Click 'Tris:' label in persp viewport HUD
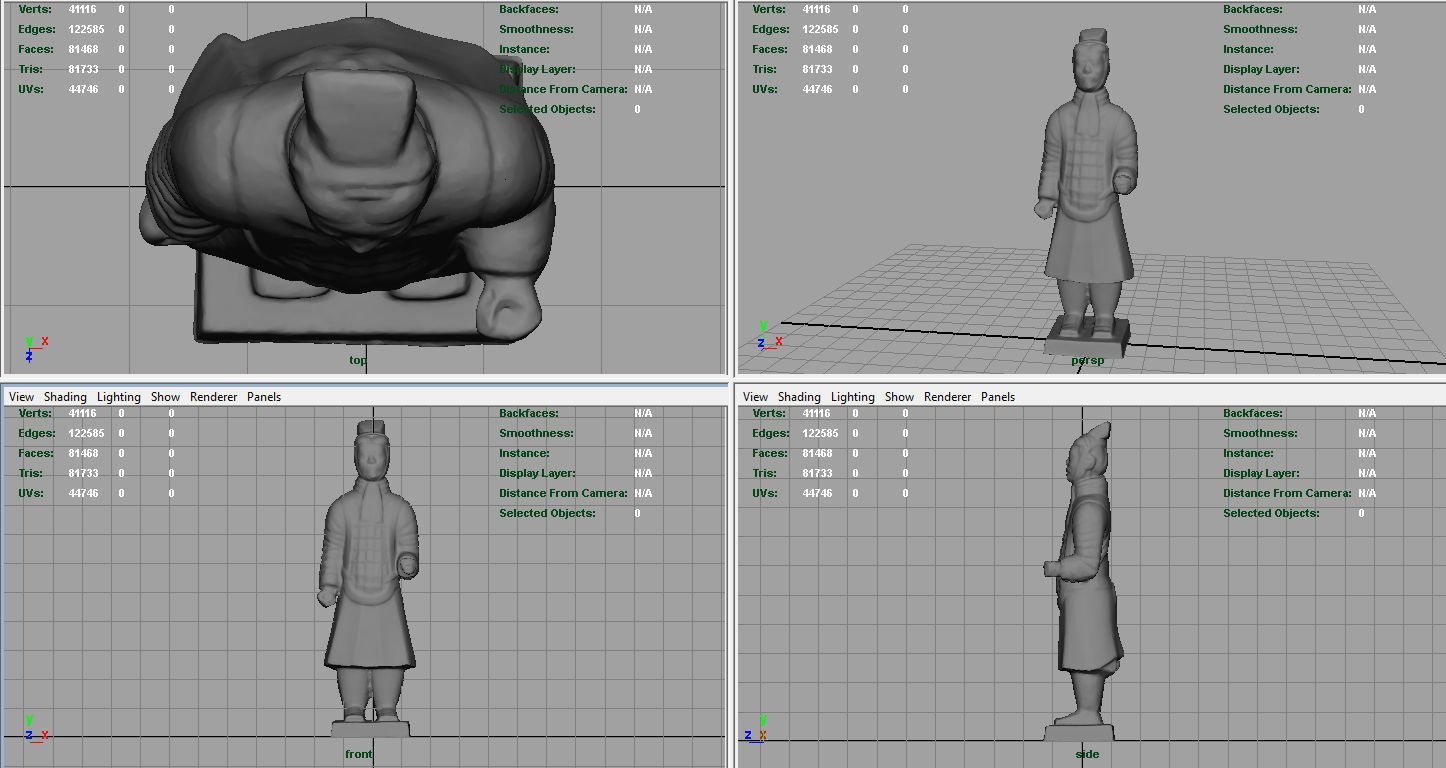The image size is (1446, 768). [765, 69]
